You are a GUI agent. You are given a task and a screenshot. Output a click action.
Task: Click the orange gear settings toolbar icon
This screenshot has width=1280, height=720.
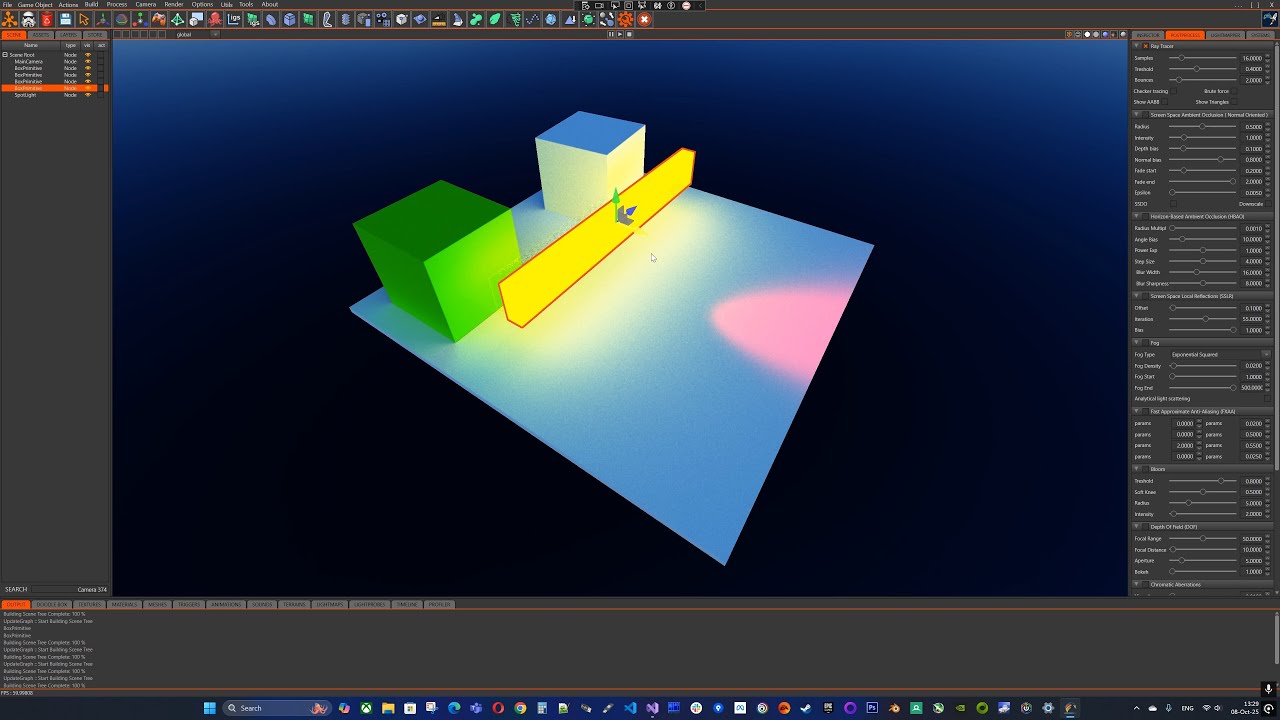coord(625,19)
